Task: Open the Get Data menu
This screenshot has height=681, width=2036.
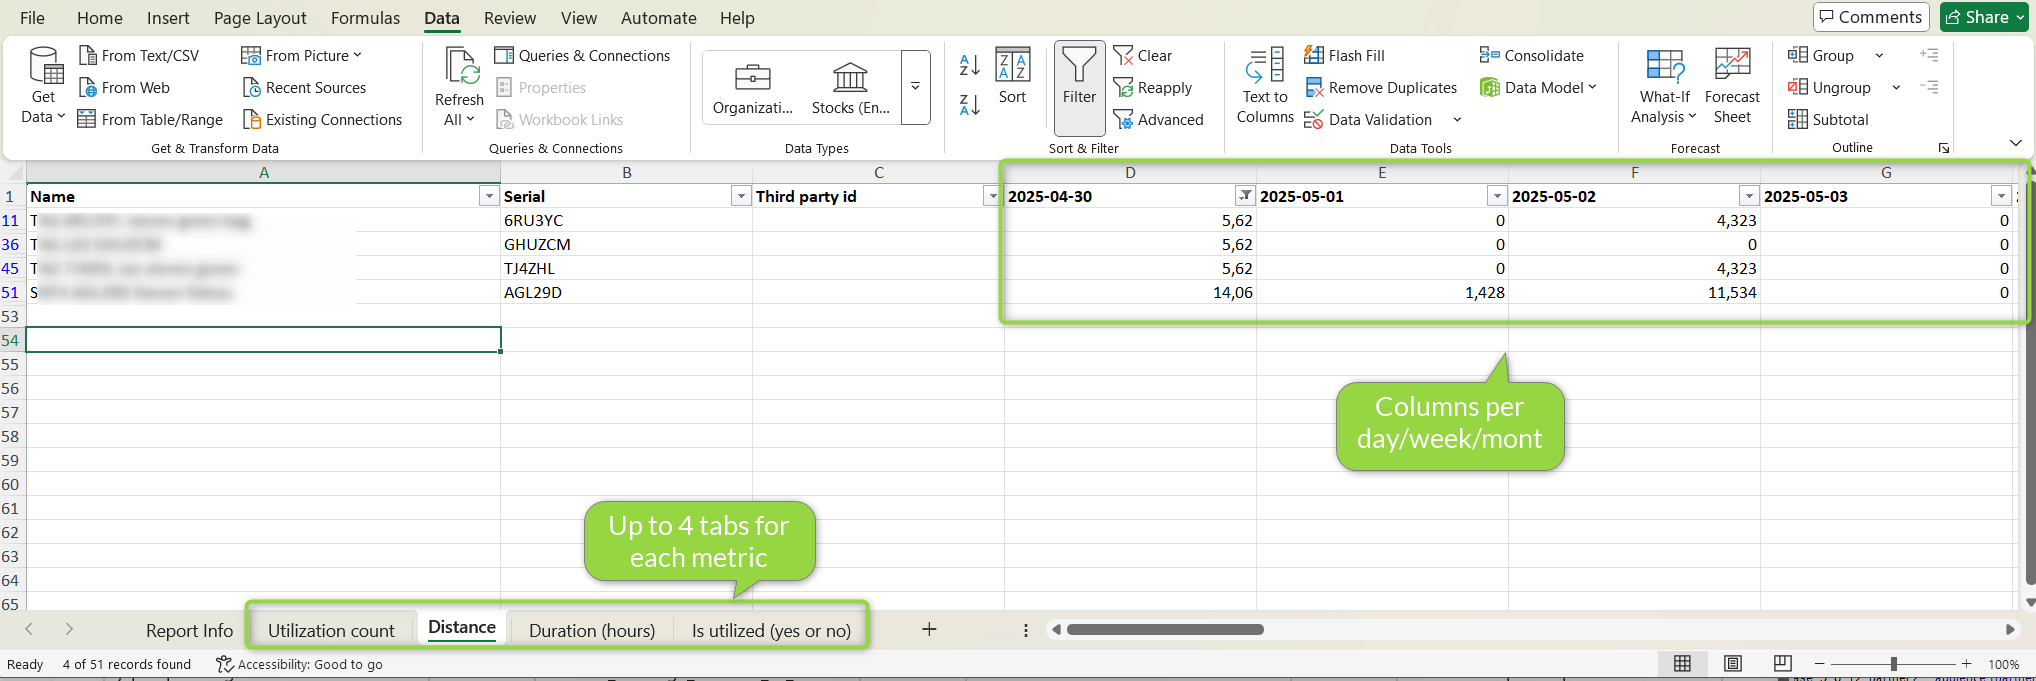Action: (x=44, y=86)
